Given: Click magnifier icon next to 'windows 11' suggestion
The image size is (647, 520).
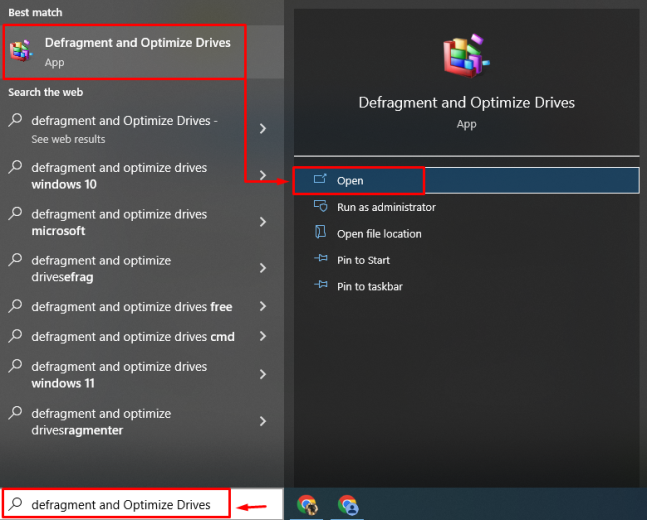Looking at the screenshot, I should coord(15,365).
